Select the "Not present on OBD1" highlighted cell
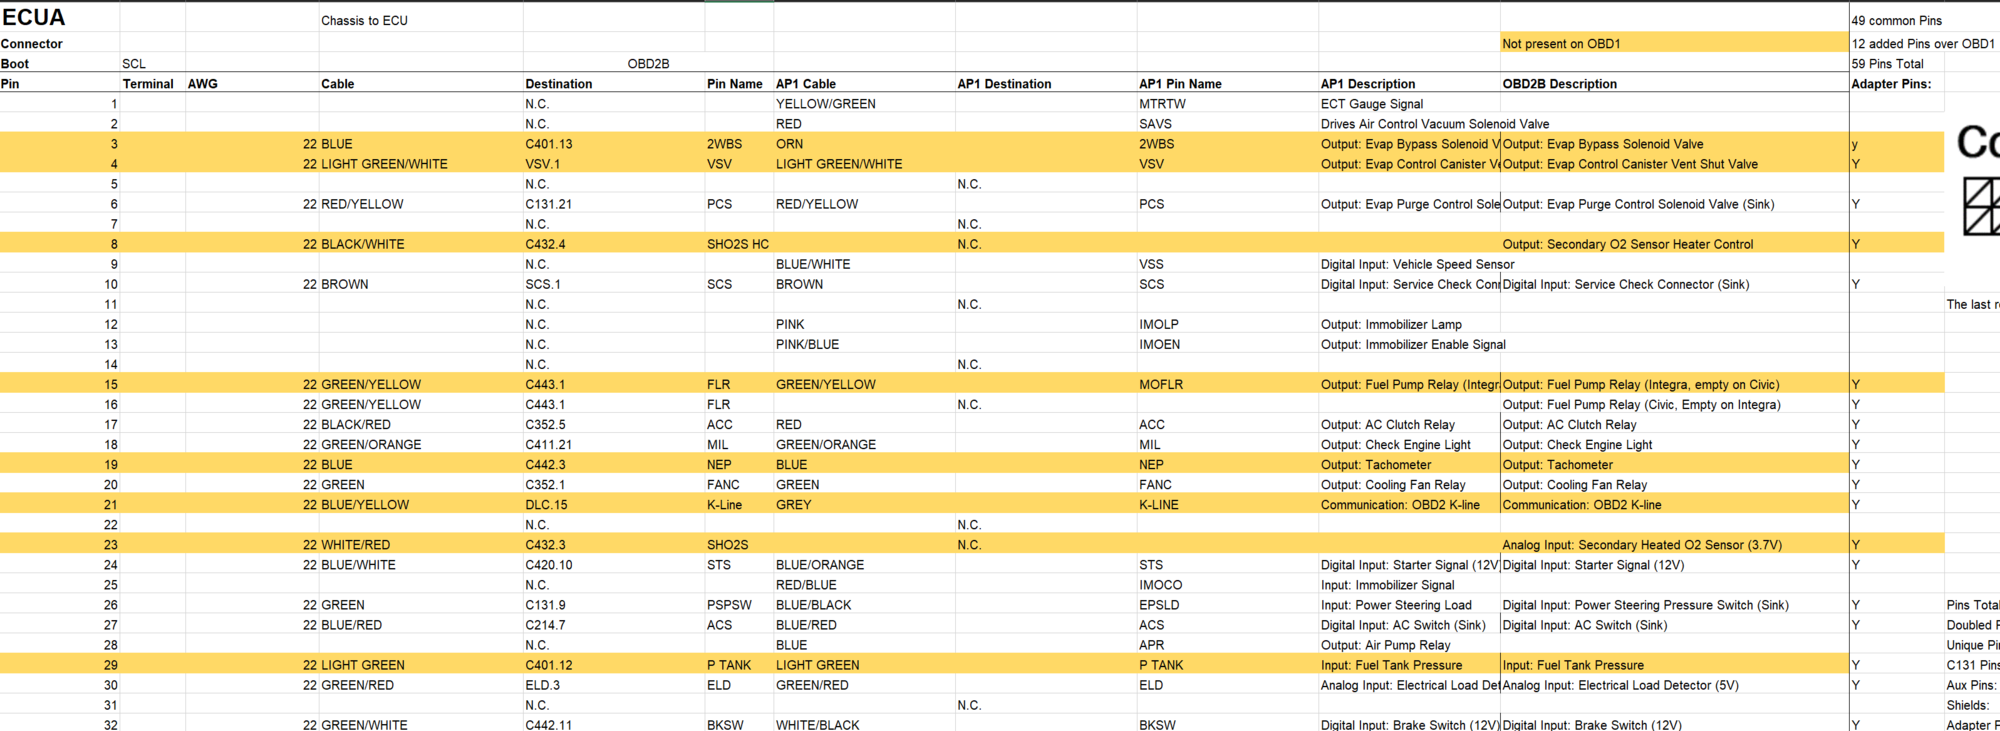The image size is (2000, 731). [1561, 44]
